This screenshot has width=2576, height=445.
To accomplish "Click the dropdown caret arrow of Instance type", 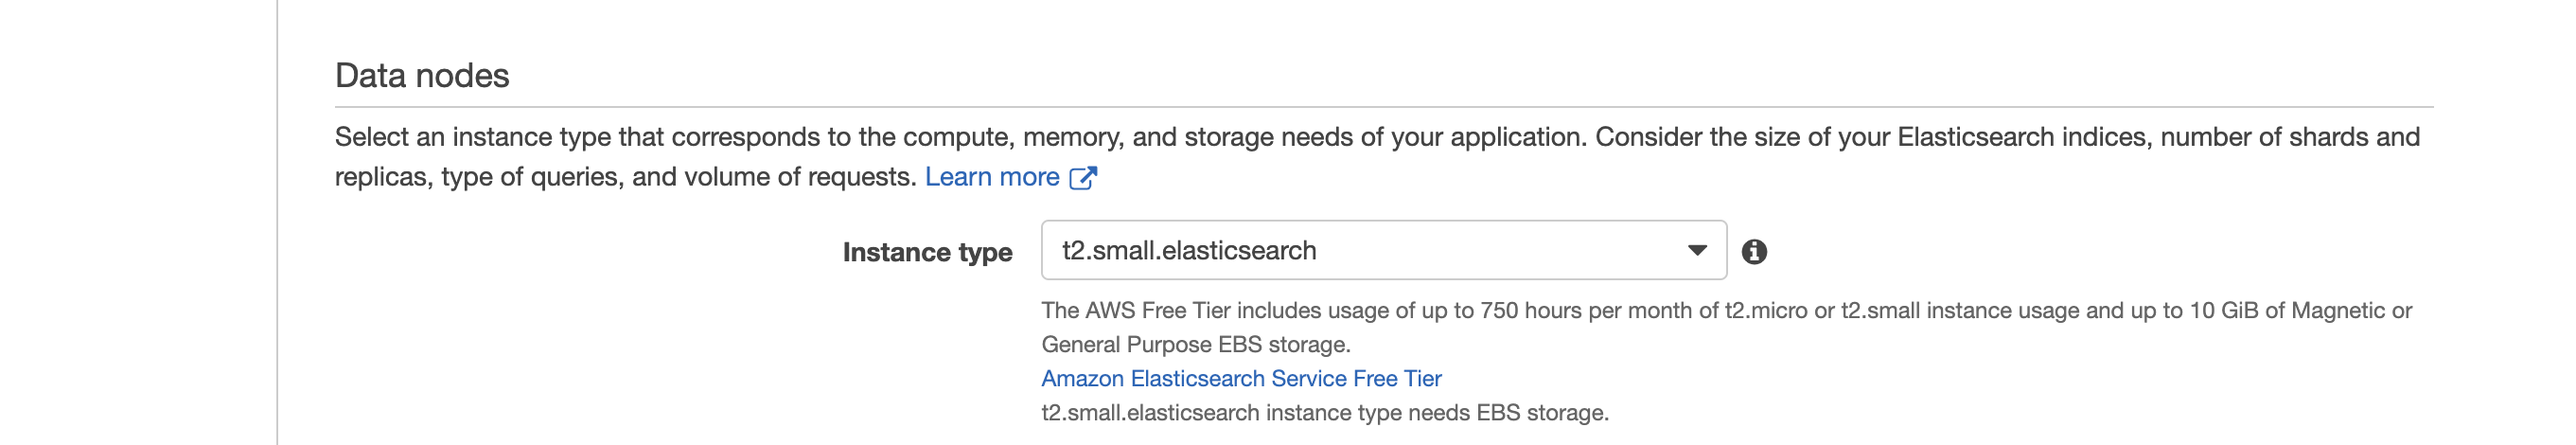I will coord(1697,250).
